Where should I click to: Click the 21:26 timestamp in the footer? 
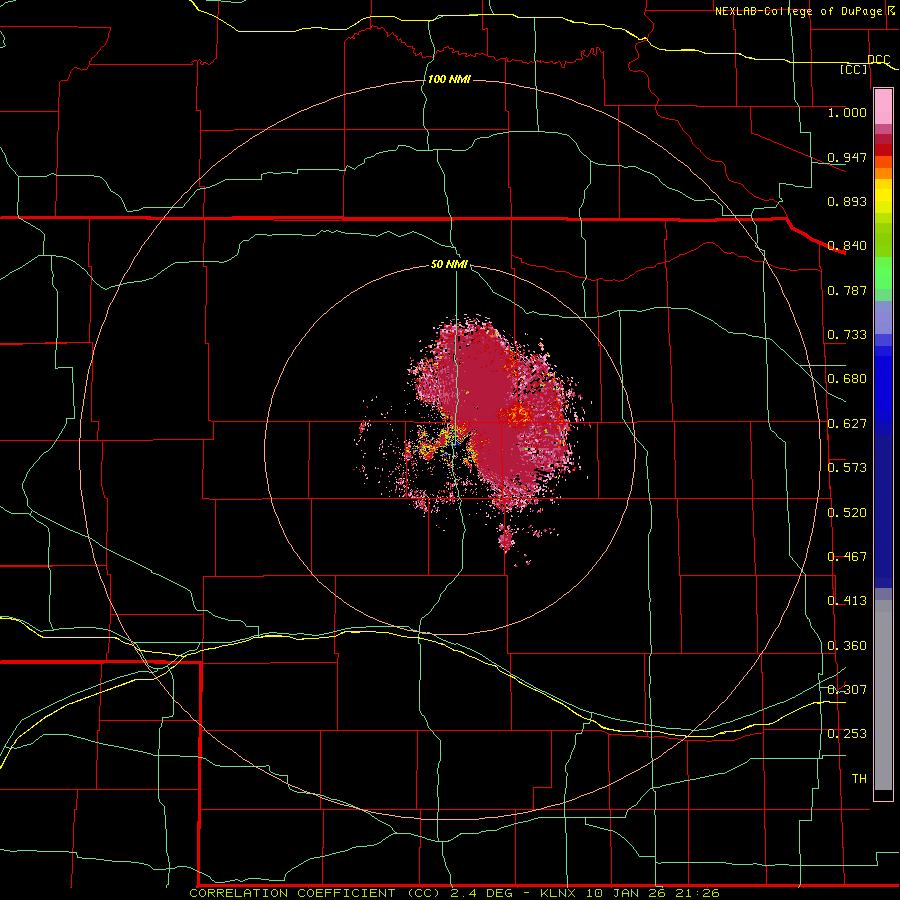click(696, 893)
